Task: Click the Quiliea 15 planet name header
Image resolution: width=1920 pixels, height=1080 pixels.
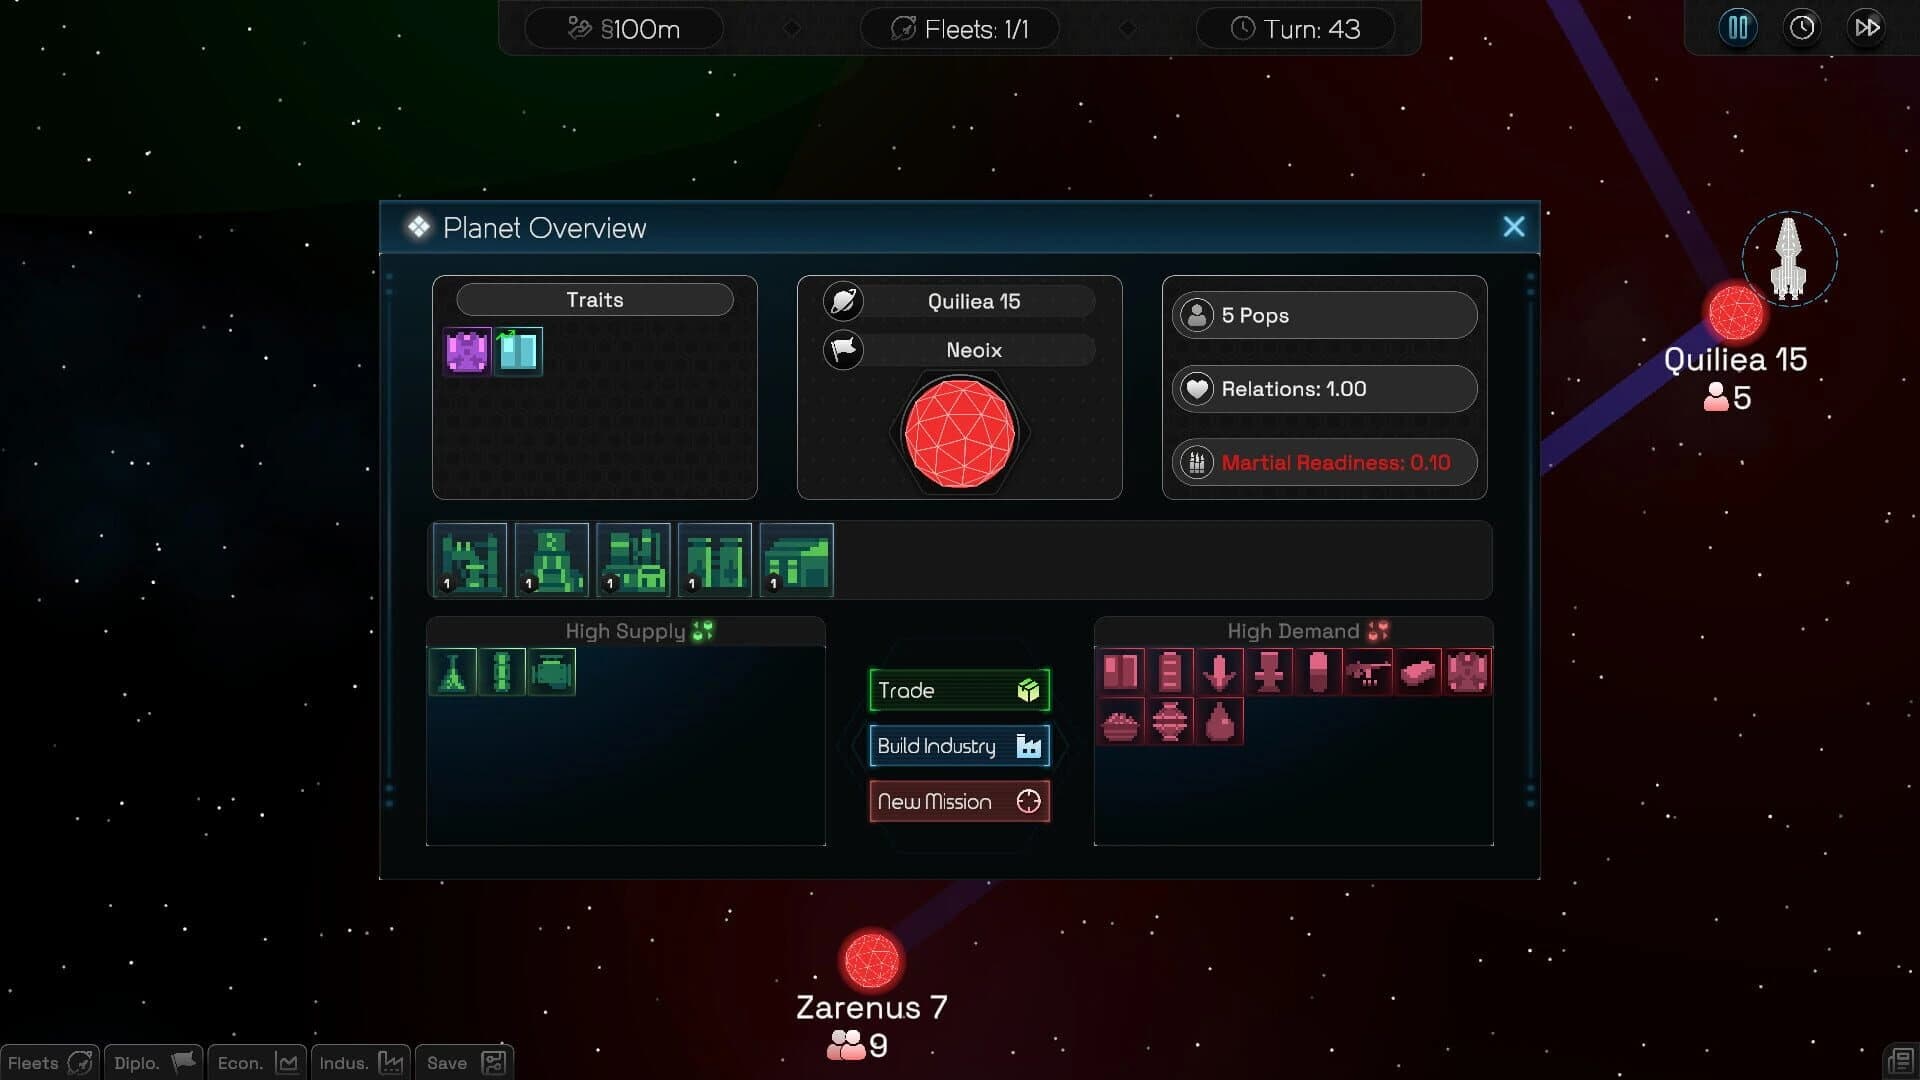Action: pyautogui.click(x=974, y=300)
